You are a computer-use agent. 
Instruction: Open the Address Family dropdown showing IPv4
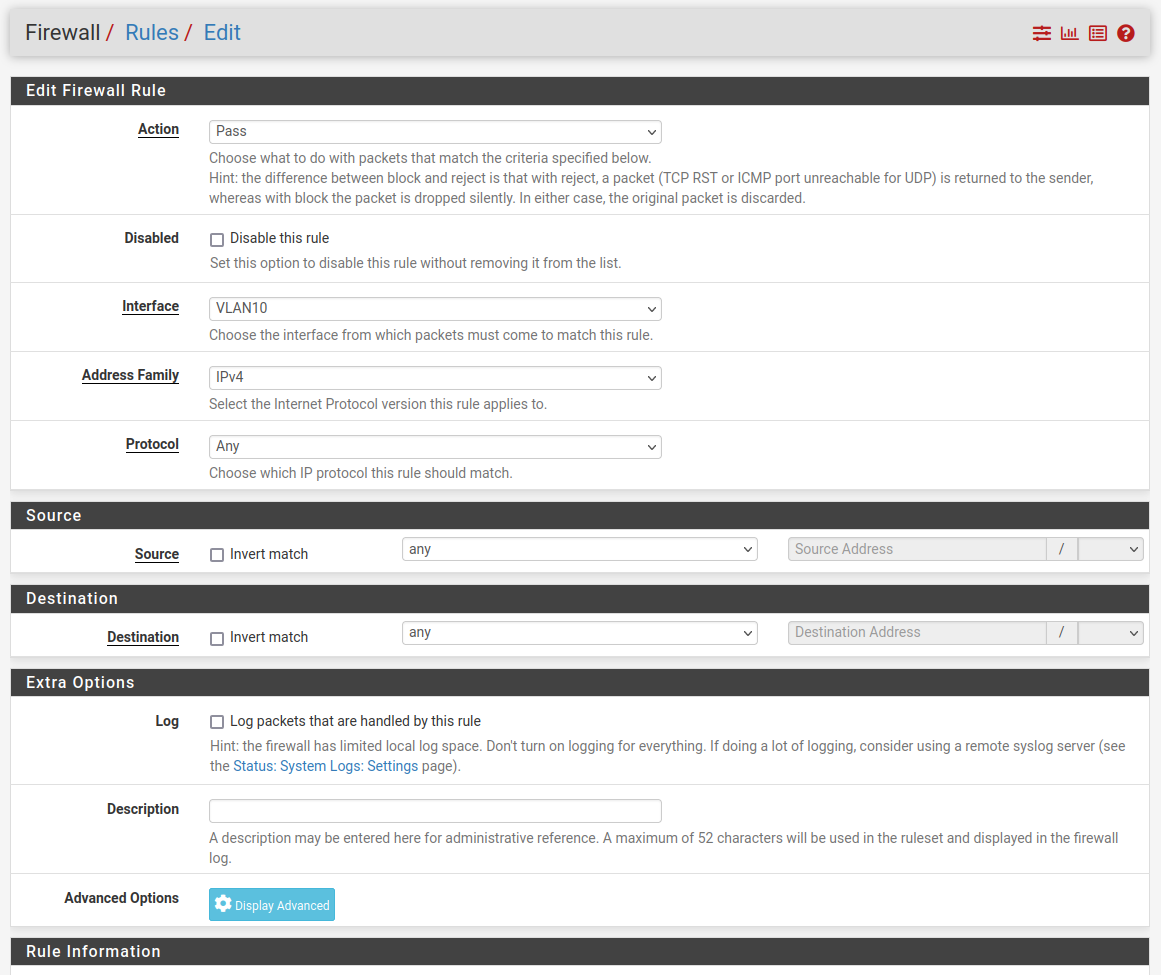[x=435, y=378]
